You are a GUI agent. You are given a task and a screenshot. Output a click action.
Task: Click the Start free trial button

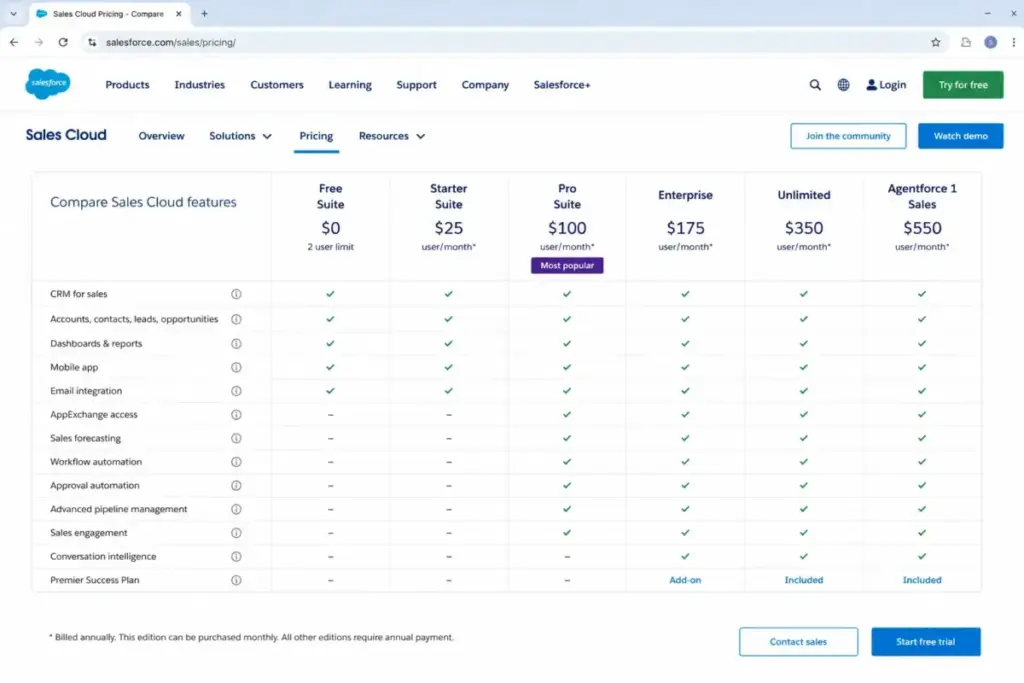(x=925, y=642)
